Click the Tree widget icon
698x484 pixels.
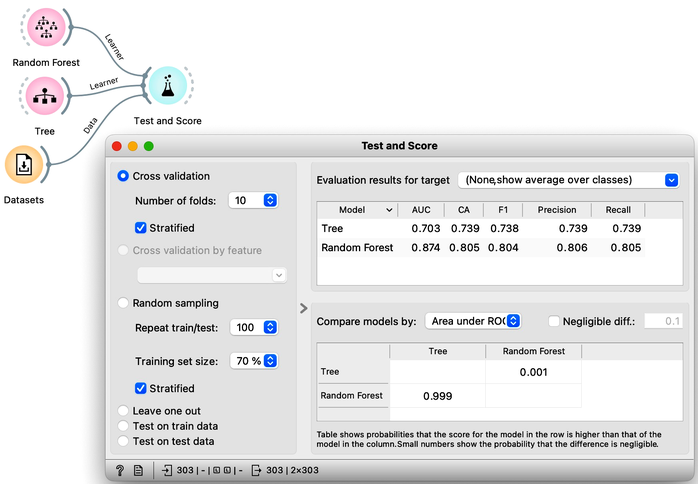45,96
